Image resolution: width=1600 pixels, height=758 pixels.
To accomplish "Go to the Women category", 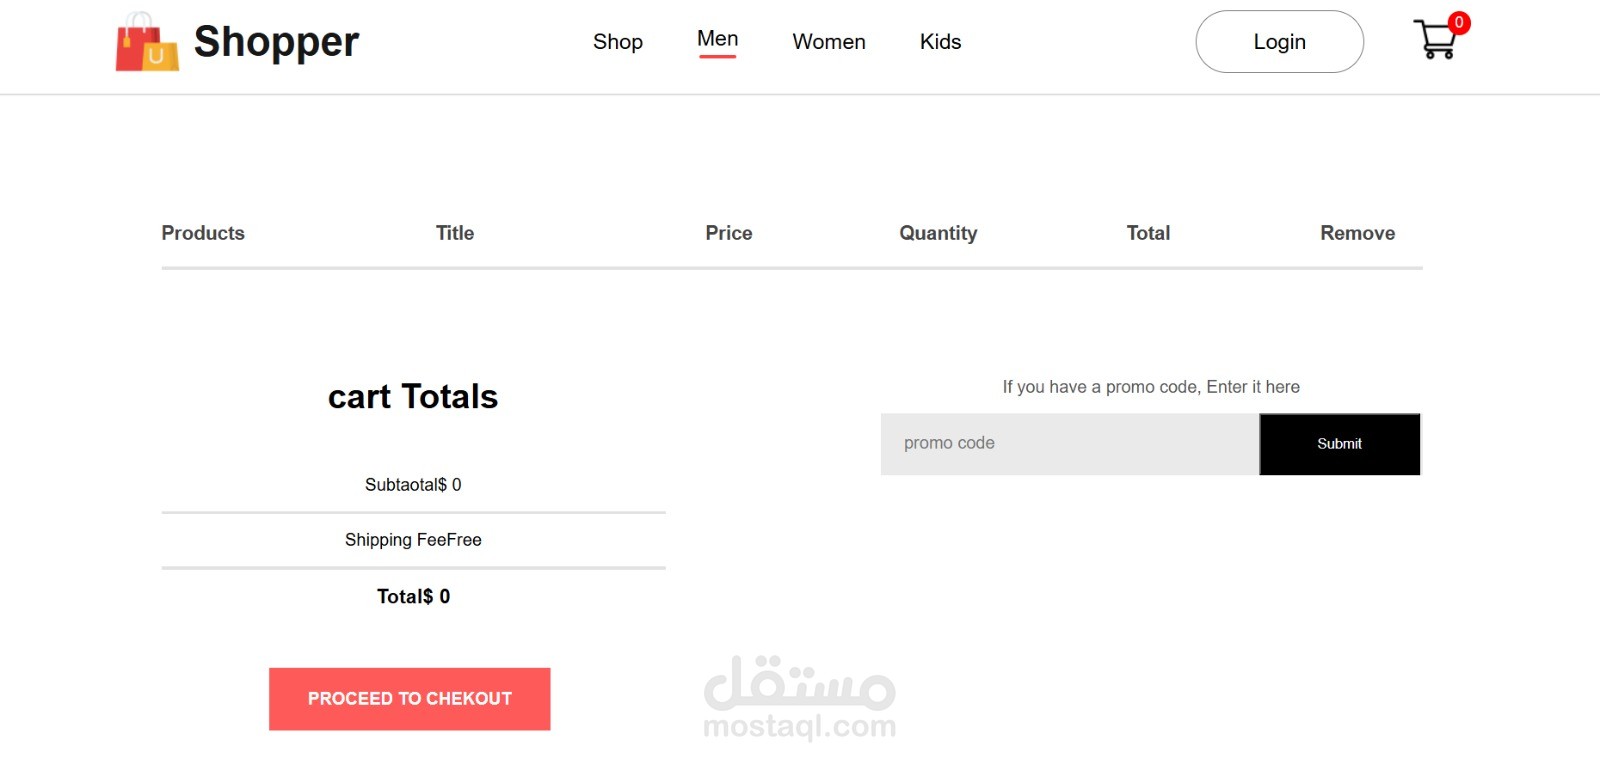I will pyautogui.click(x=828, y=42).
